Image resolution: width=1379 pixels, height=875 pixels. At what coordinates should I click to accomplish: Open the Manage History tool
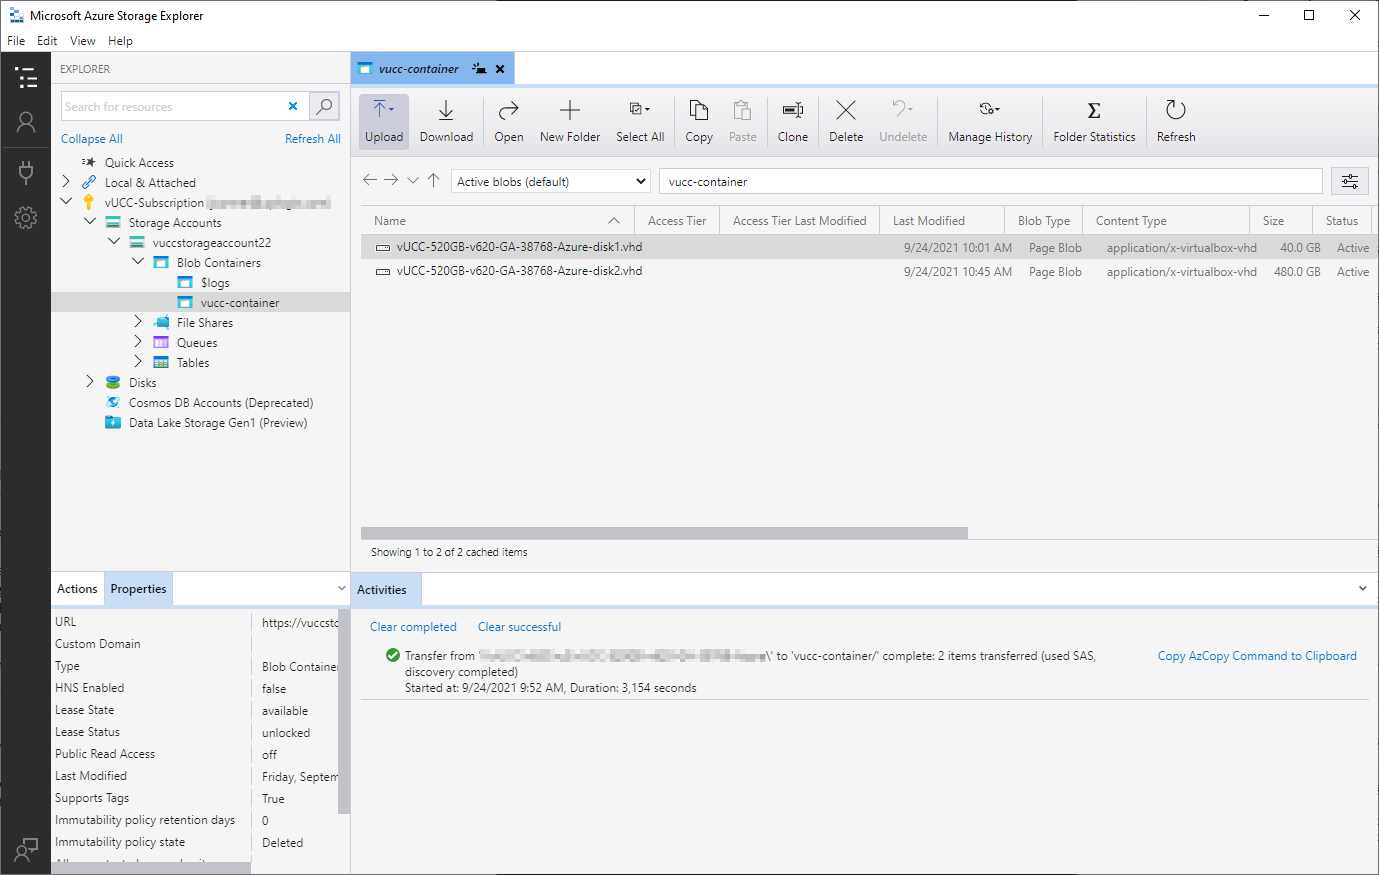click(990, 121)
